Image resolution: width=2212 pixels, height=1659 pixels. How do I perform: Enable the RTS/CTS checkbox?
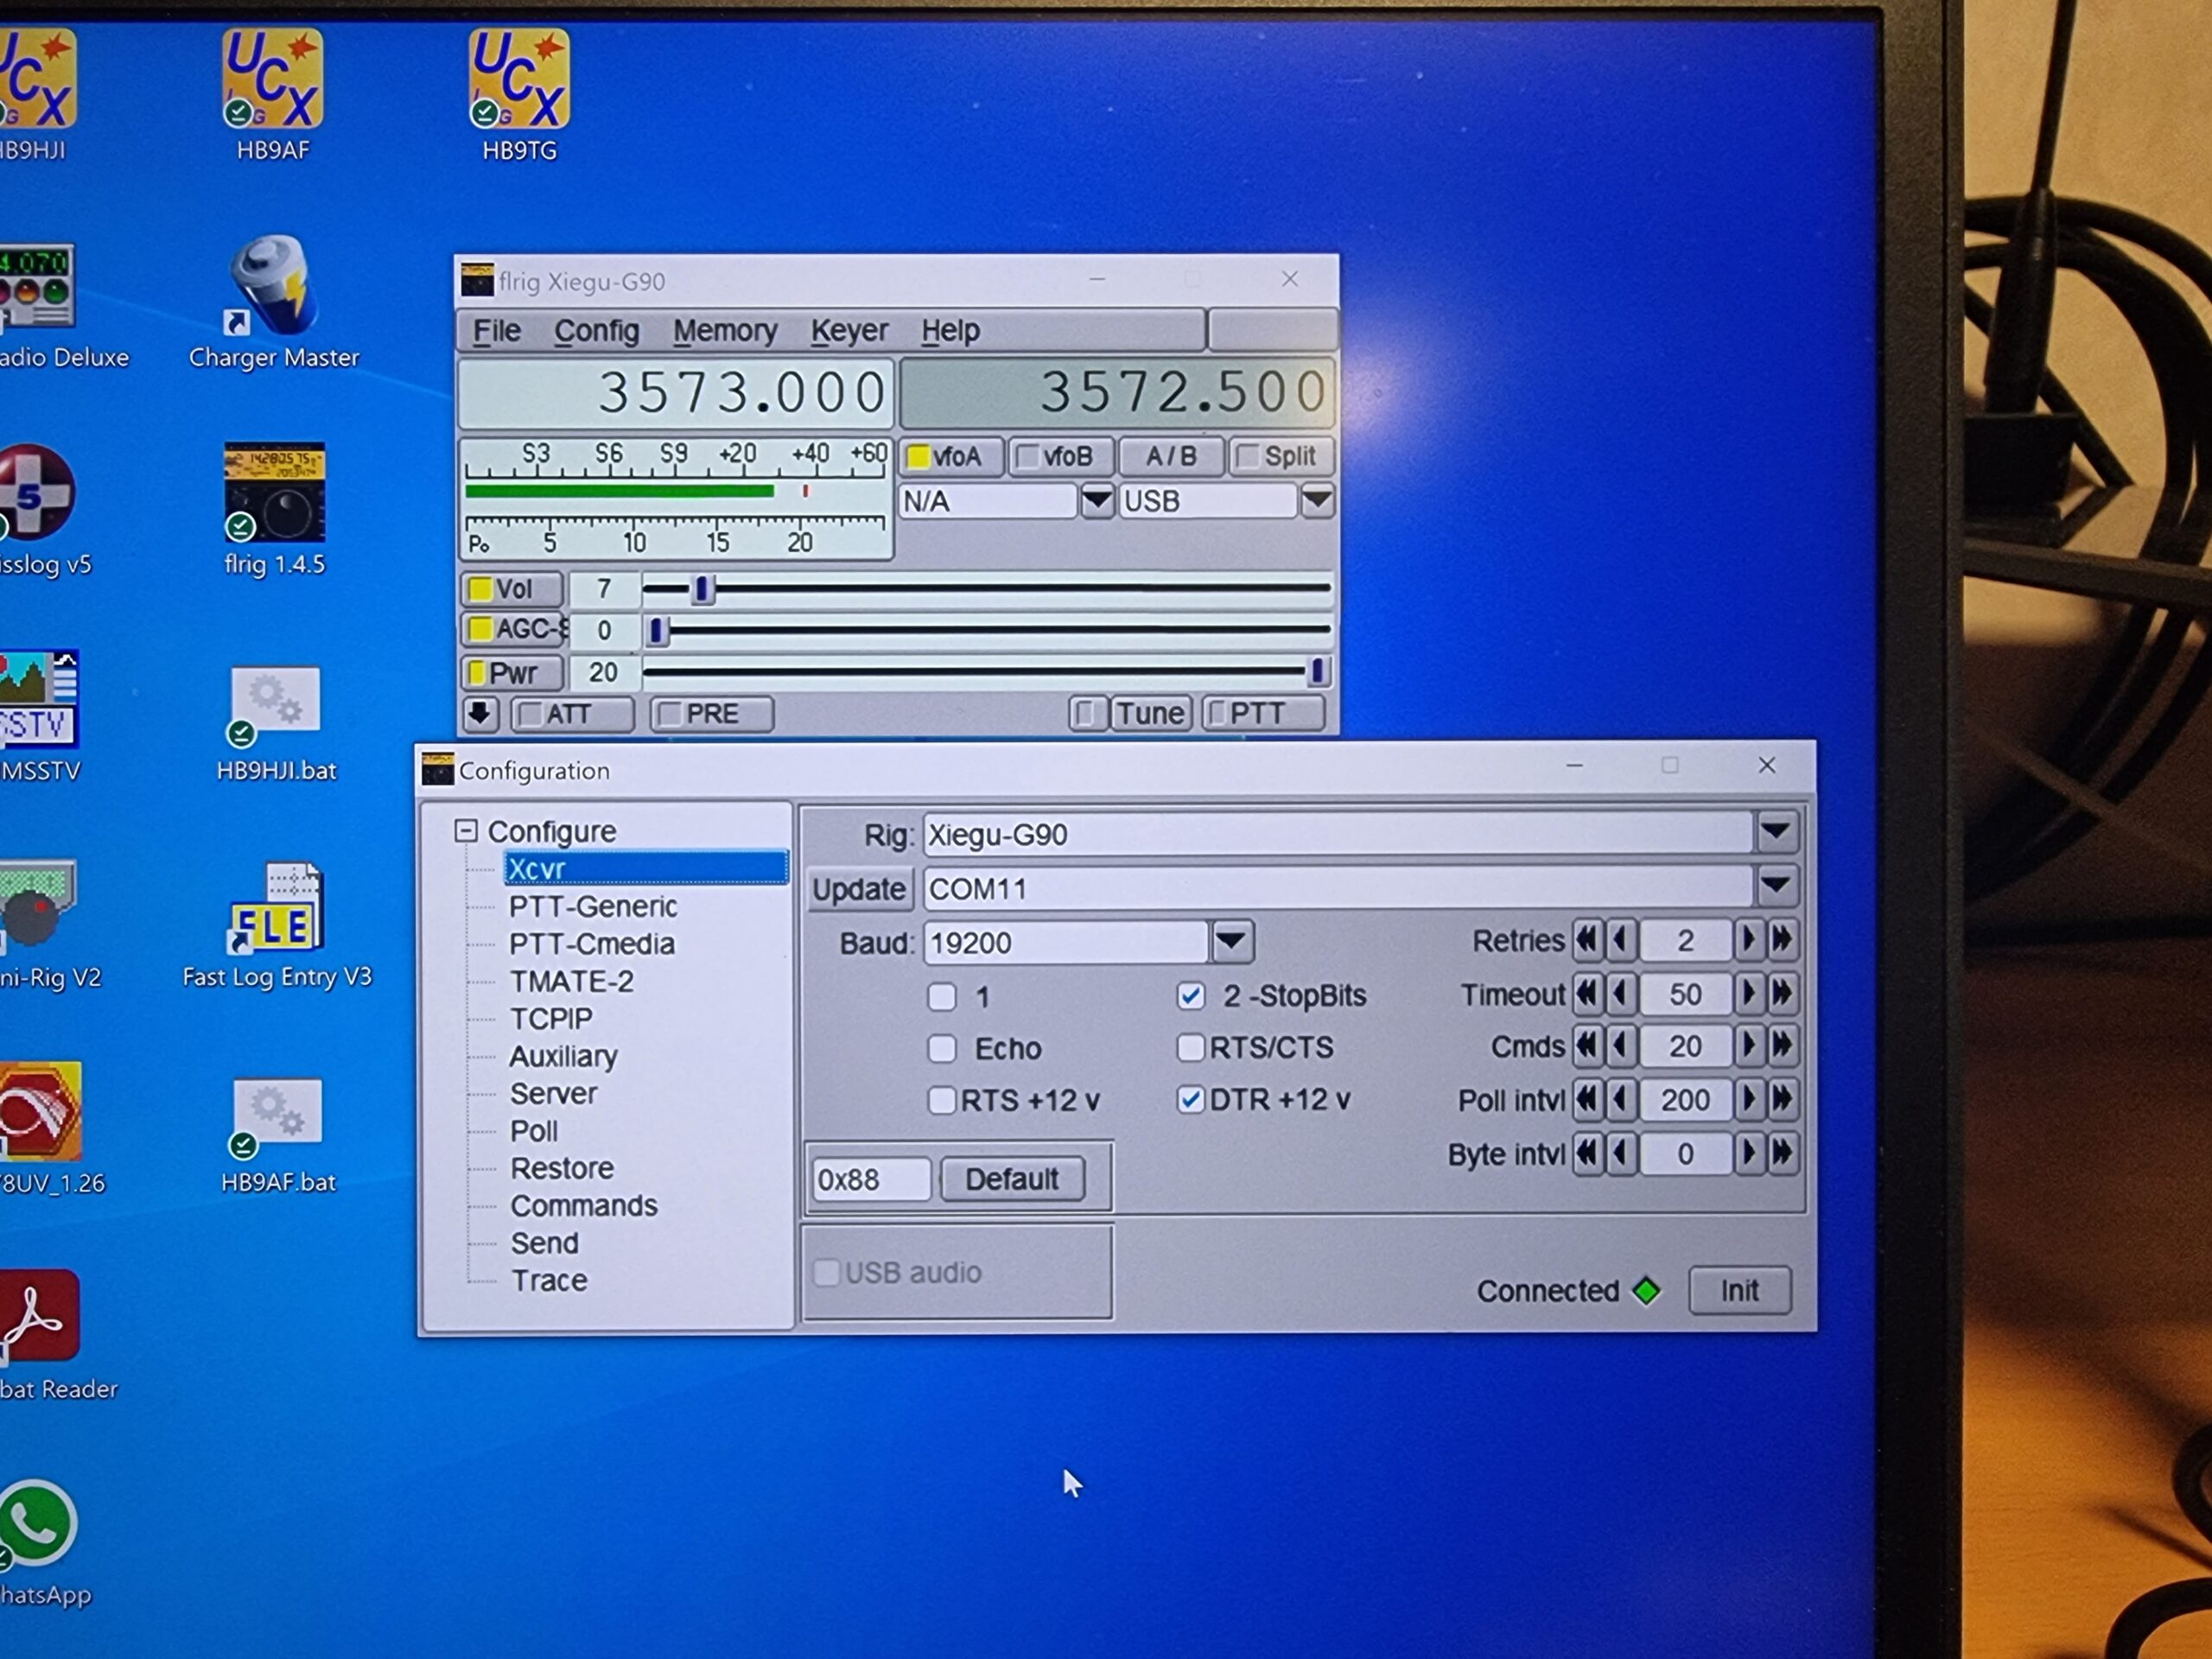tap(1190, 1048)
